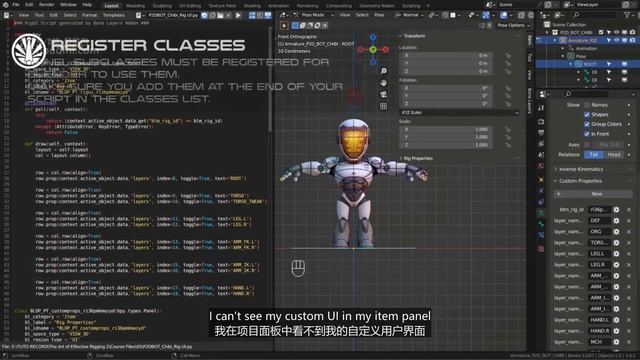Open the Pose menu in viewport header
Viewport: 640px width, 360px height.
(x=379, y=15)
